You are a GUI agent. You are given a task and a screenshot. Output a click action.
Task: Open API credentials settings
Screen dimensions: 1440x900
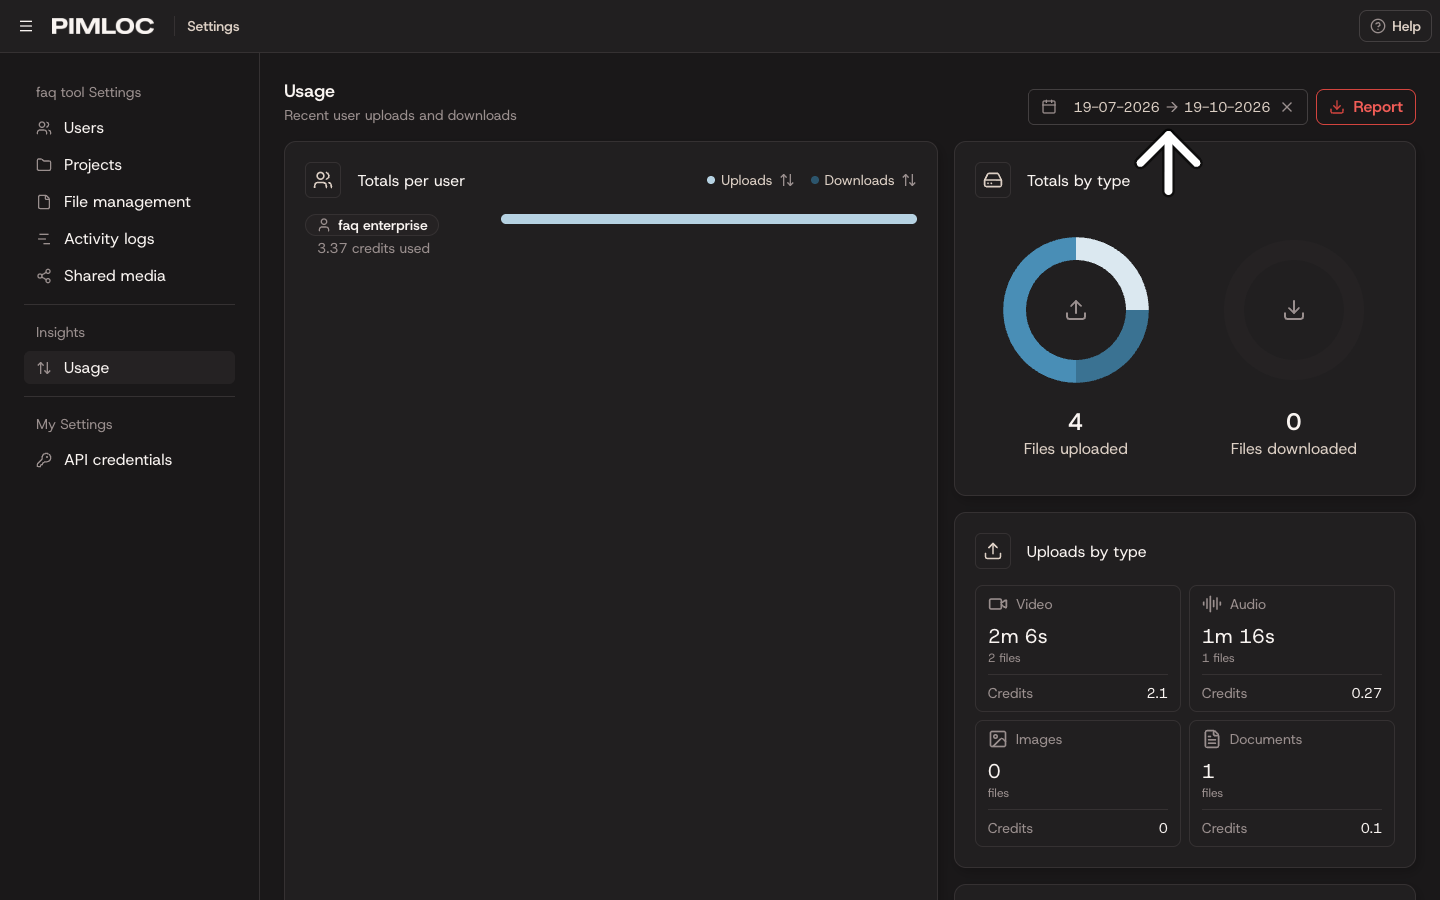coord(129,460)
